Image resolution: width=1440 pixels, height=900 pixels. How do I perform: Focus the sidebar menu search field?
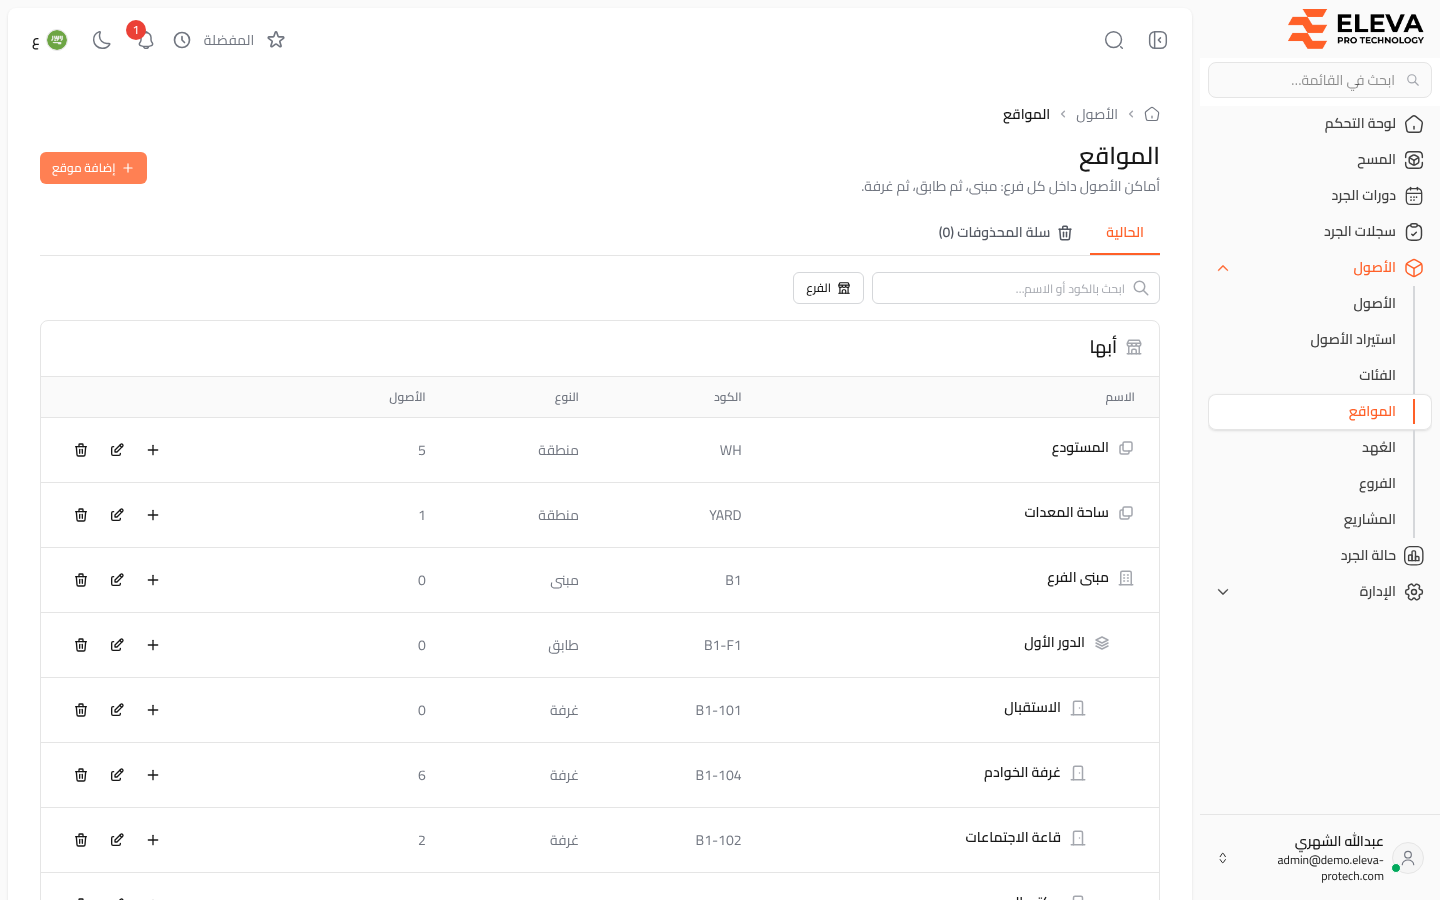1320,80
